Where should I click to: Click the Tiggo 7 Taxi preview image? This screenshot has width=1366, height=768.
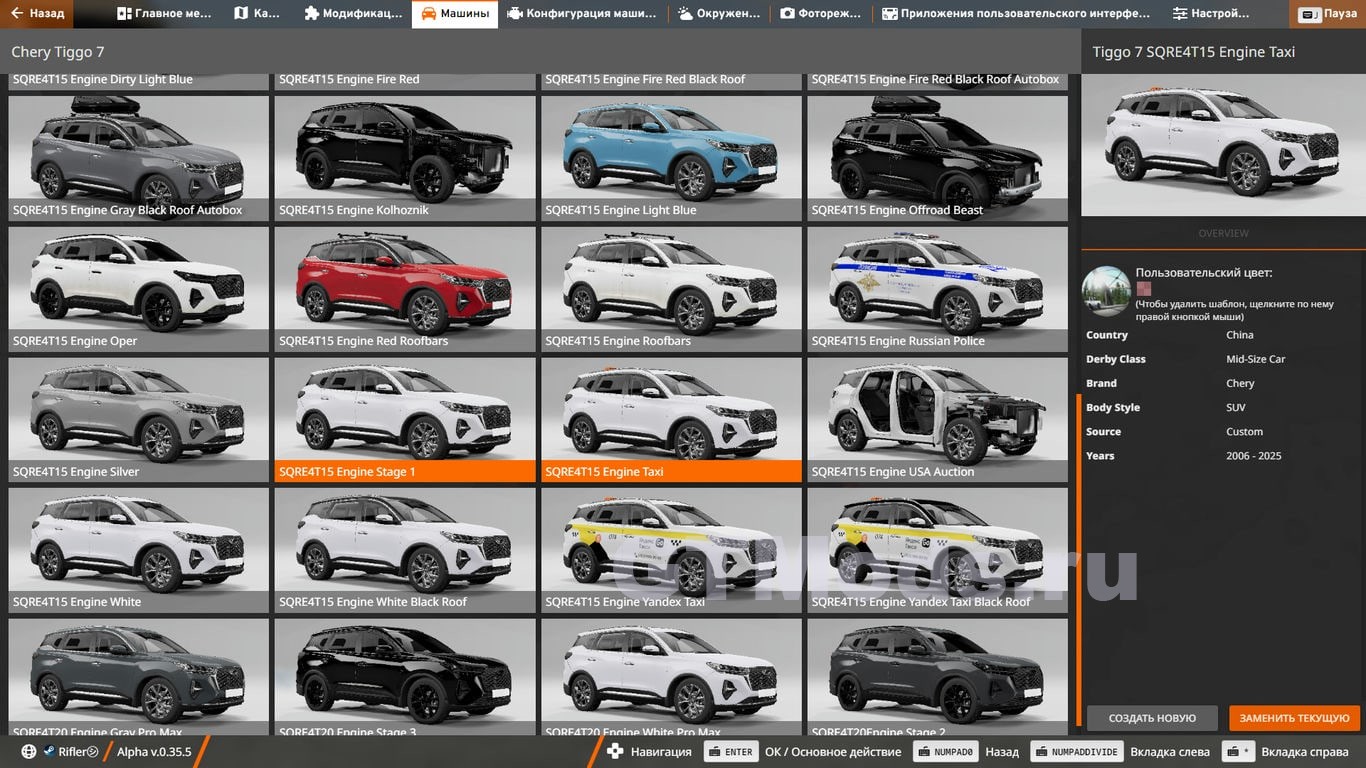[x=1223, y=145]
